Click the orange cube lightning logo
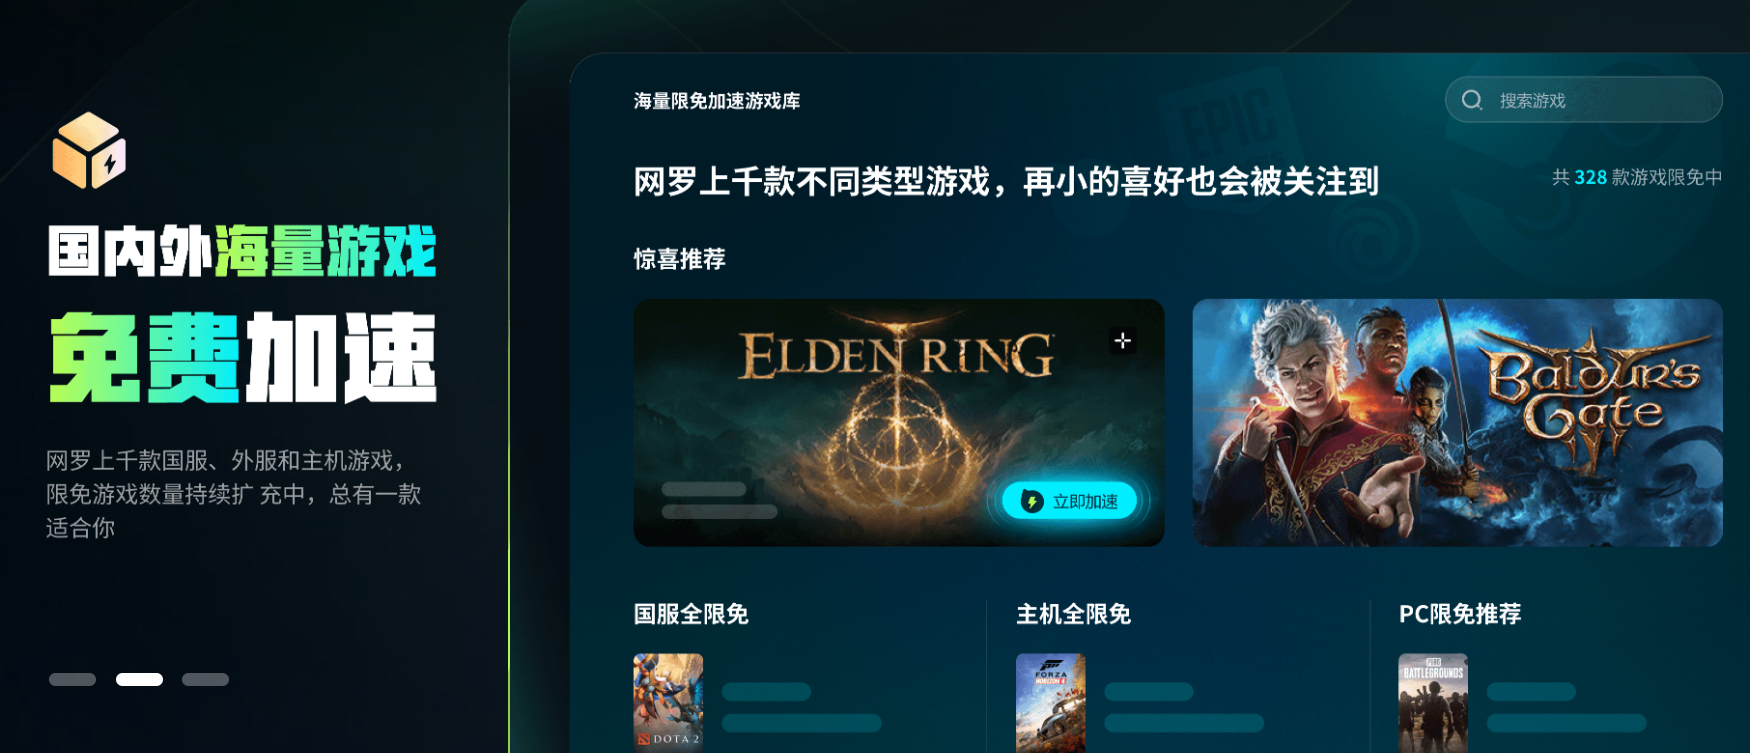This screenshot has height=753, width=1750. (89, 151)
